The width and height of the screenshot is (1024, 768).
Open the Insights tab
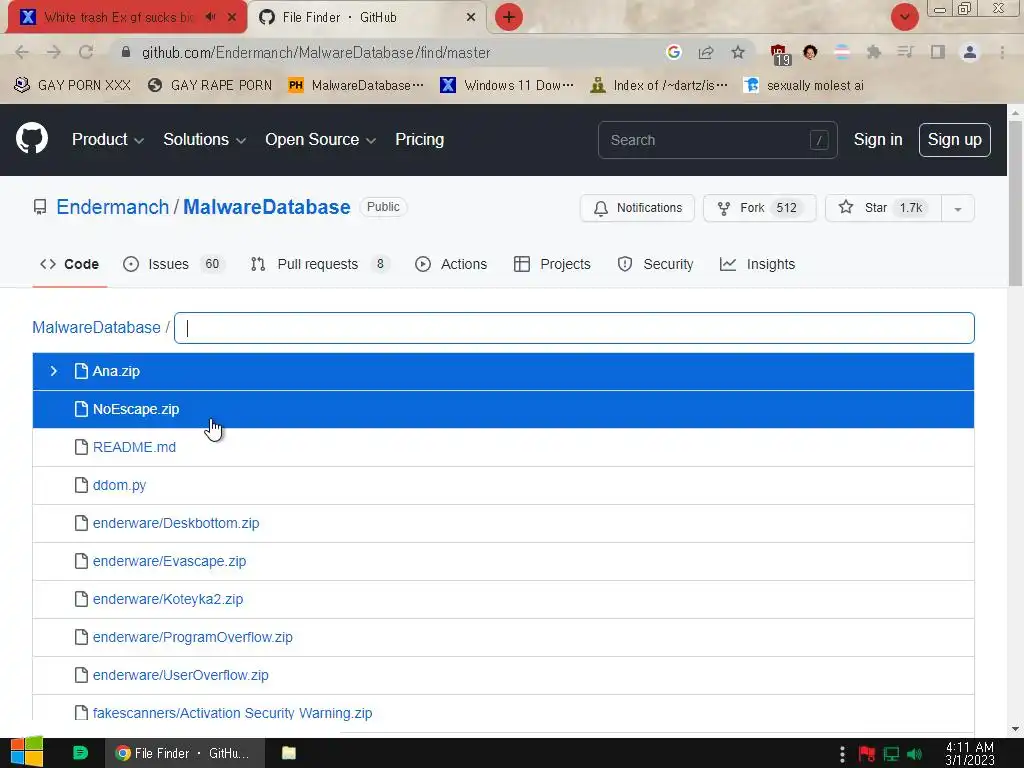pyautogui.click(x=758, y=264)
